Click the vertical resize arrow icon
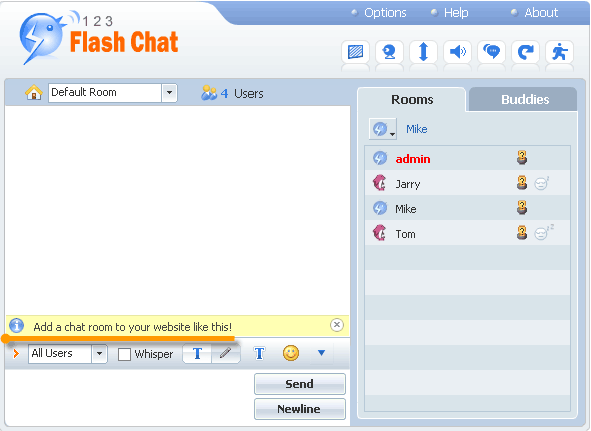591x431 pixels. tap(423, 52)
